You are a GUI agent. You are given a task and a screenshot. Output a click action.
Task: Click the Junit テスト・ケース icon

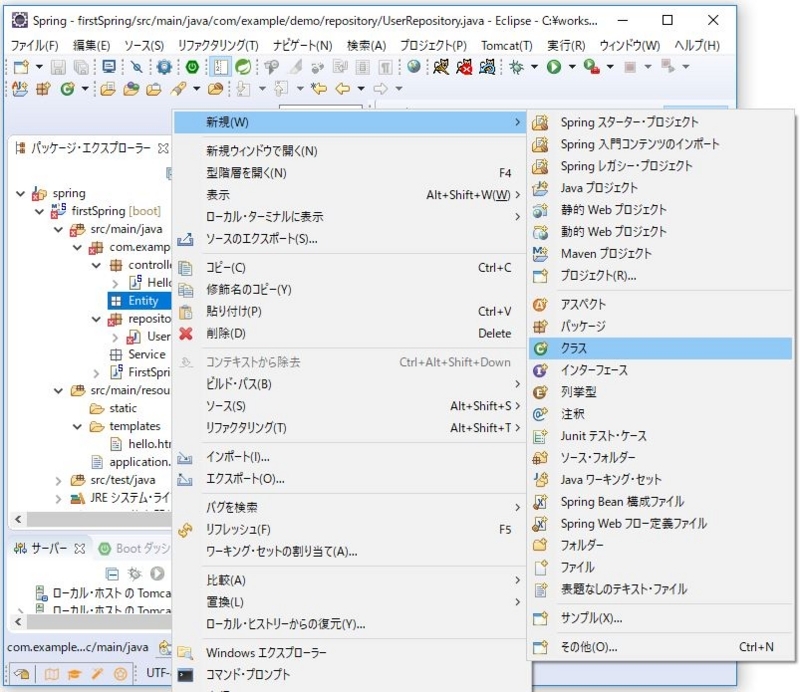coord(540,436)
